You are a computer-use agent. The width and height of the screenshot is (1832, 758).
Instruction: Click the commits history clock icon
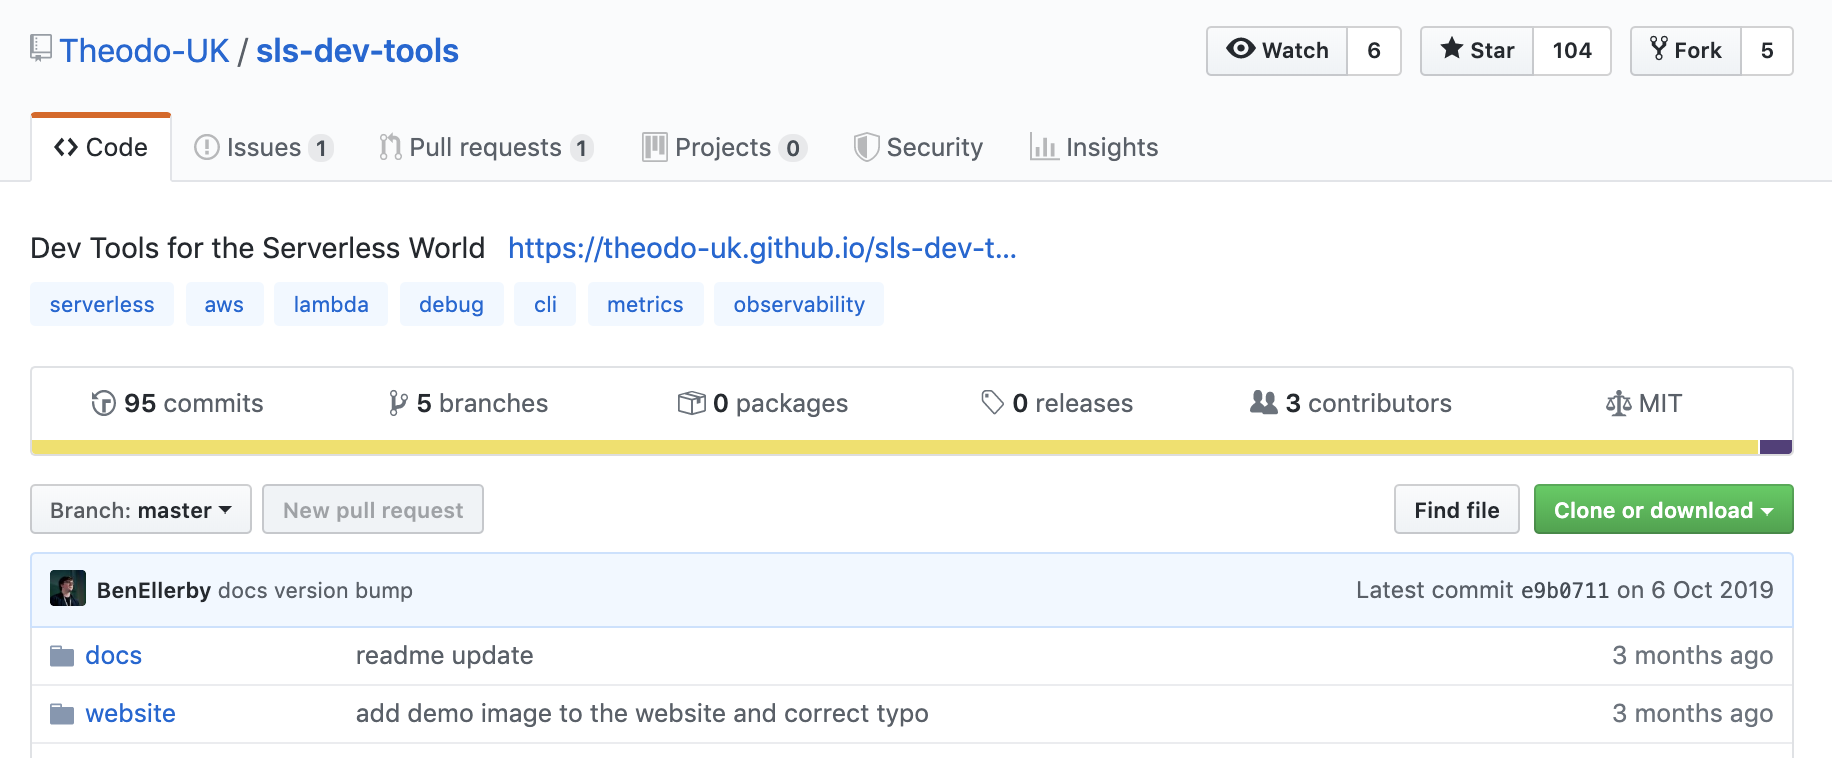coord(103,403)
